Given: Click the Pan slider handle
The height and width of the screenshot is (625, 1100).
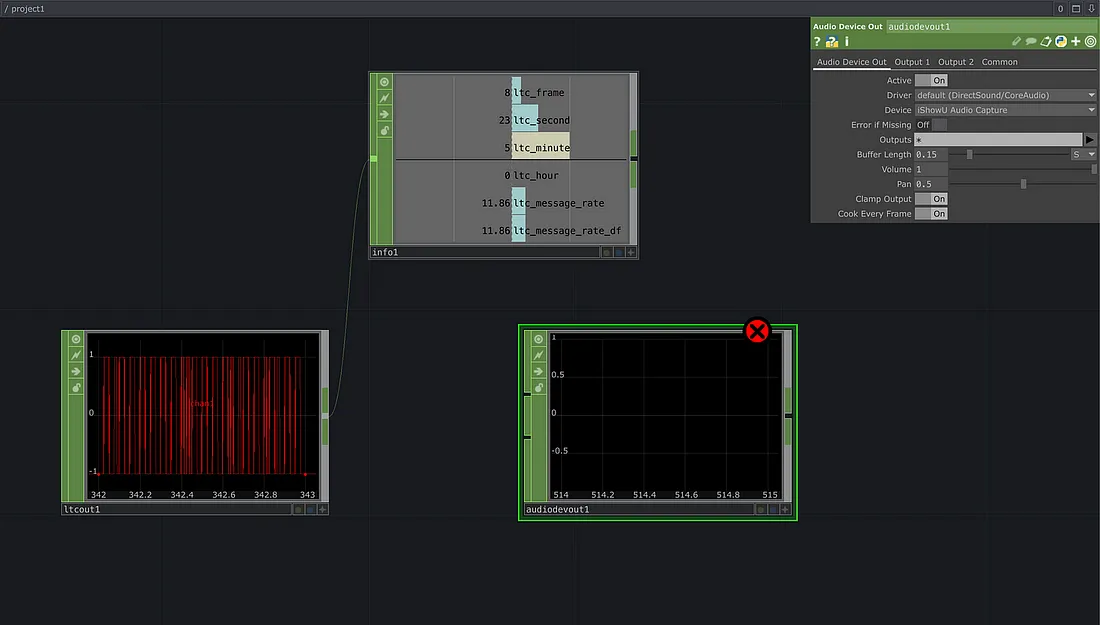Looking at the screenshot, I should click(1023, 184).
